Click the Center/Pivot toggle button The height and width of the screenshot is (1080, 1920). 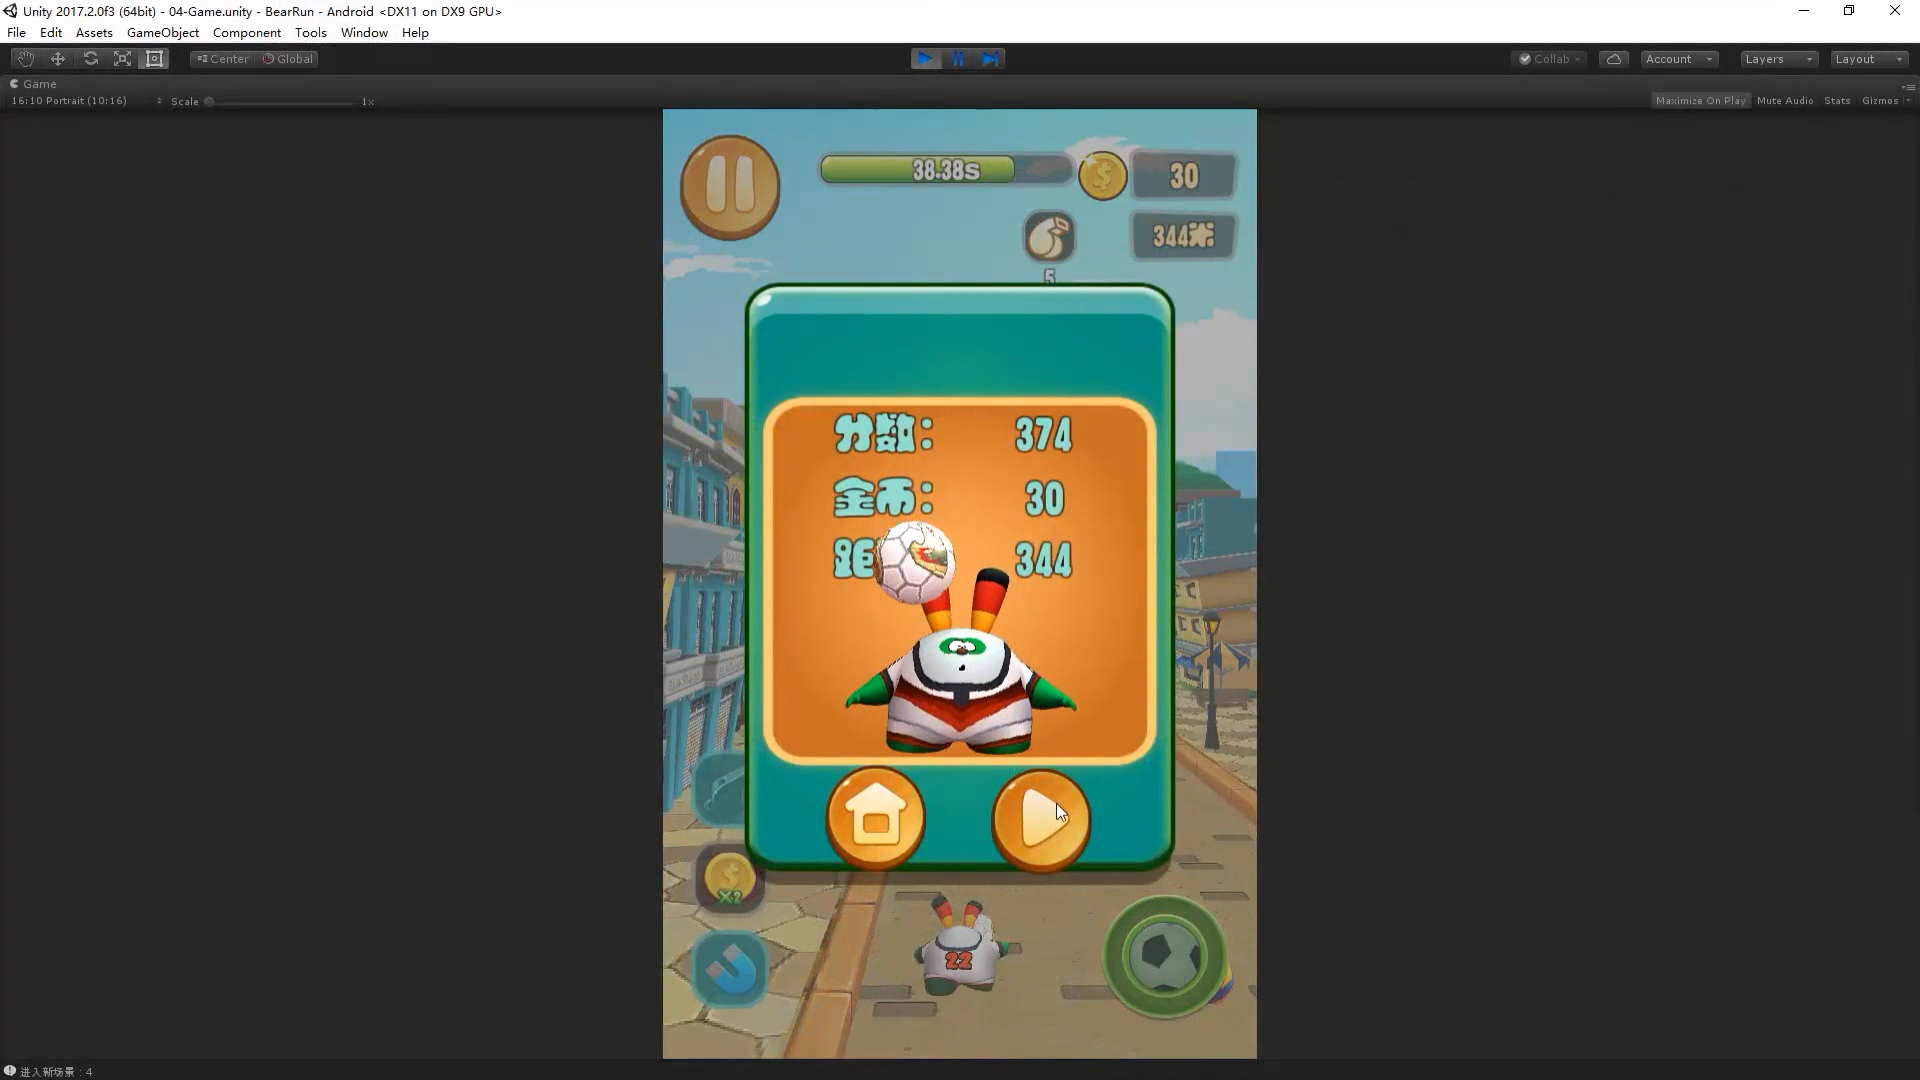pyautogui.click(x=222, y=58)
